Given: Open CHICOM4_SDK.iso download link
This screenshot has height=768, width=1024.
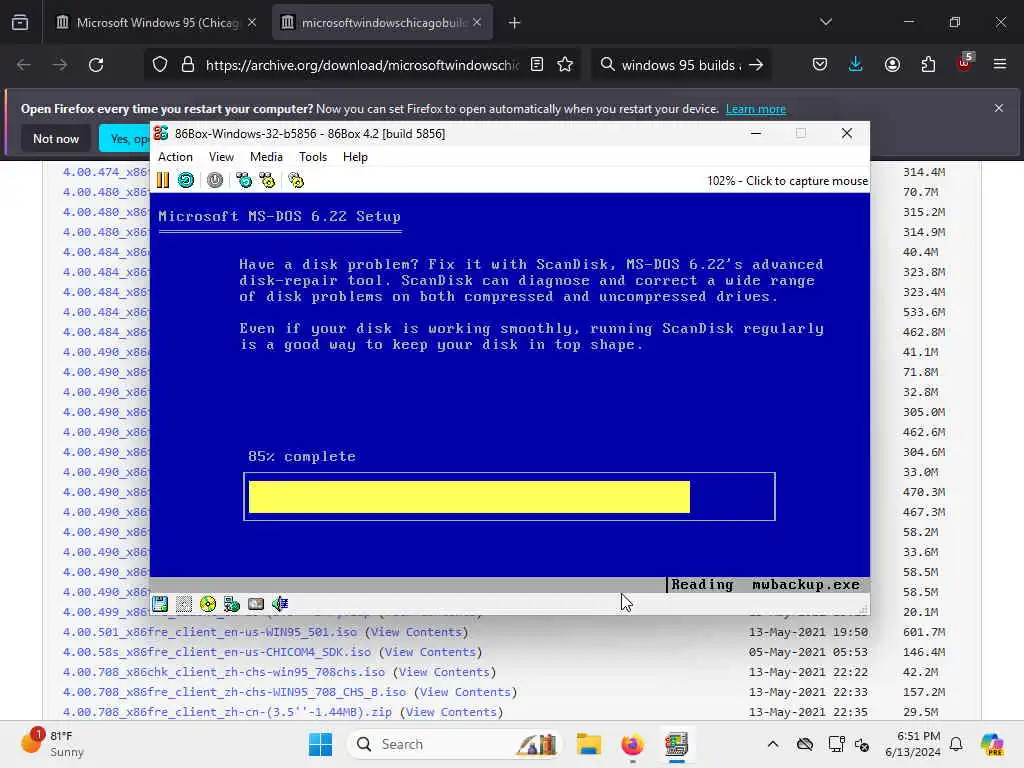Looking at the screenshot, I should click(x=216, y=652).
